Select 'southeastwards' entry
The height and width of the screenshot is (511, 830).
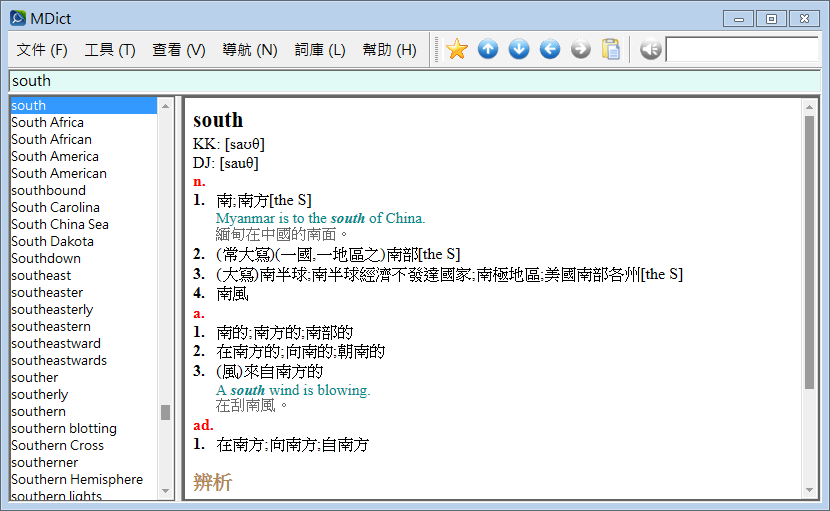(83, 360)
